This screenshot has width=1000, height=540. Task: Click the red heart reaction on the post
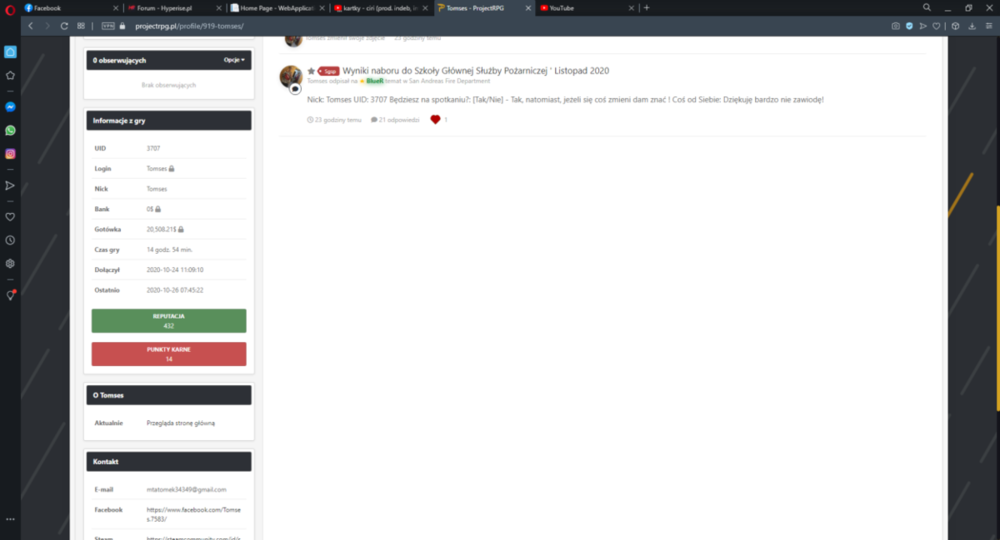pos(435,120)
